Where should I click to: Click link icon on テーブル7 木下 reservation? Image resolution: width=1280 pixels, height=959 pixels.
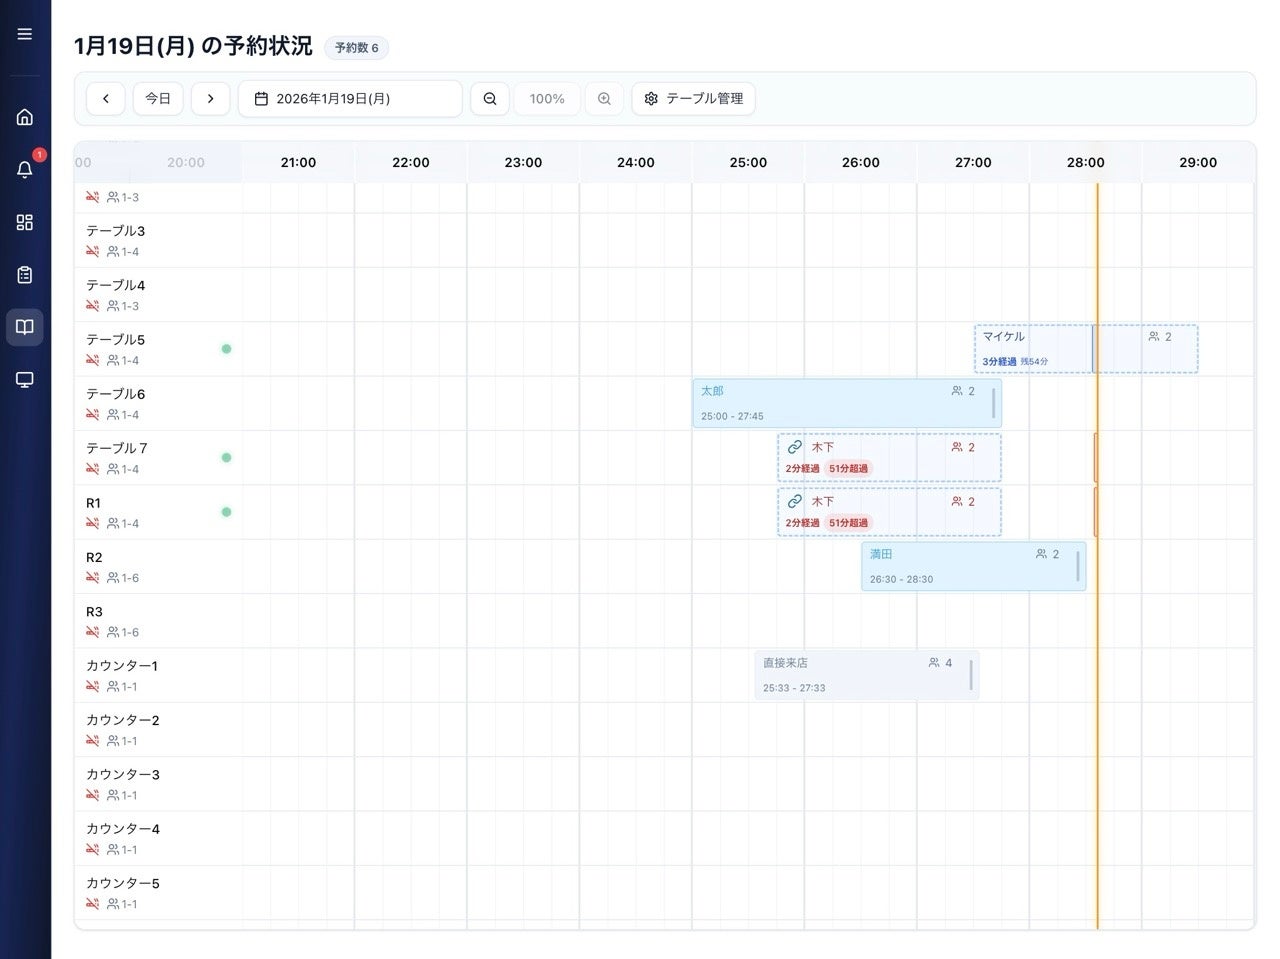[x=795, y=447]
